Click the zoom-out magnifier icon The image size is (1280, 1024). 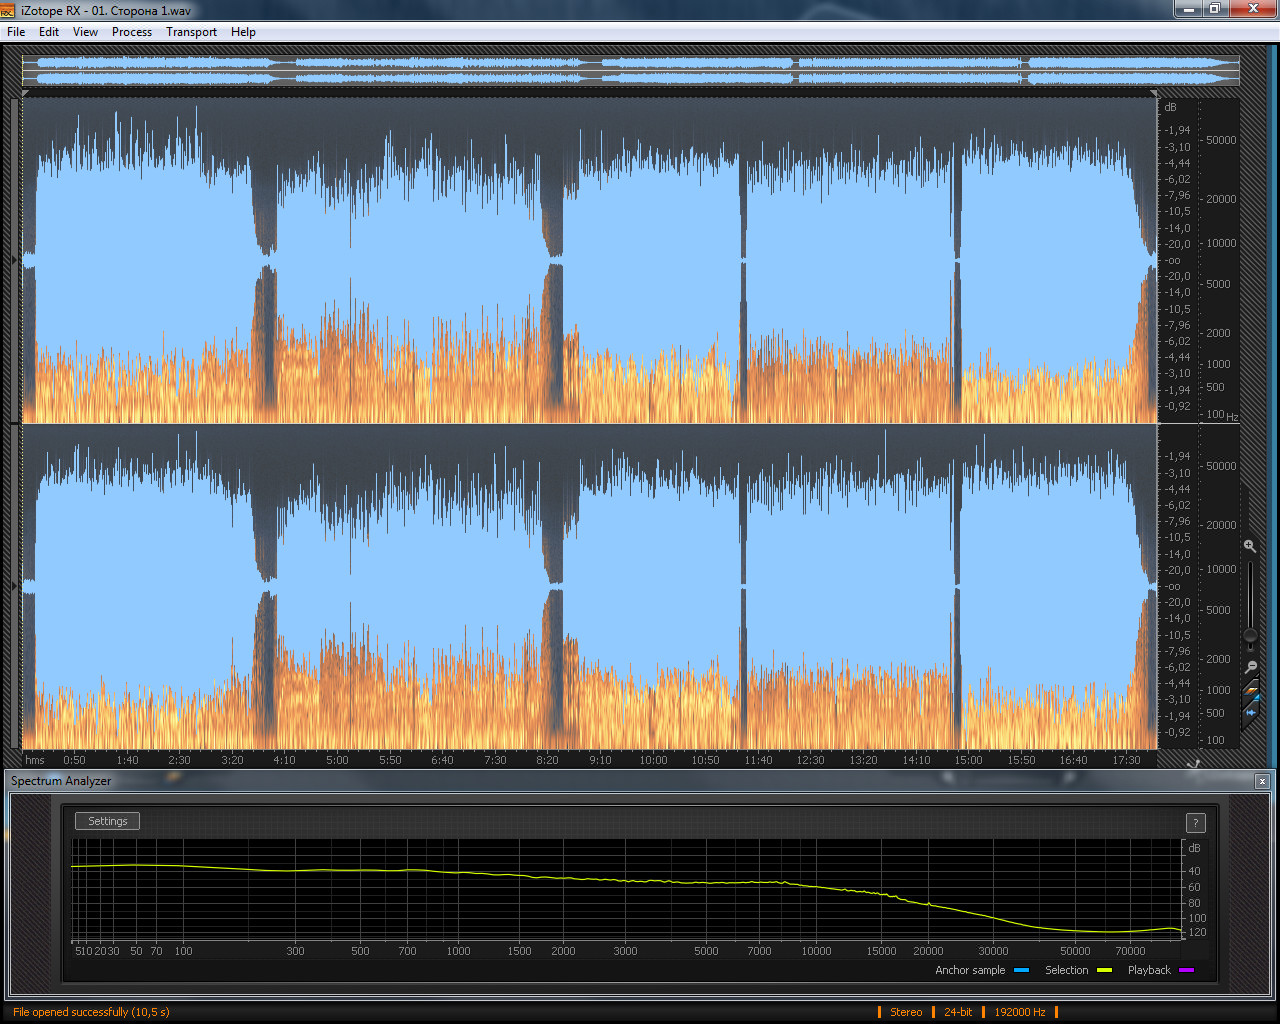1250,667
